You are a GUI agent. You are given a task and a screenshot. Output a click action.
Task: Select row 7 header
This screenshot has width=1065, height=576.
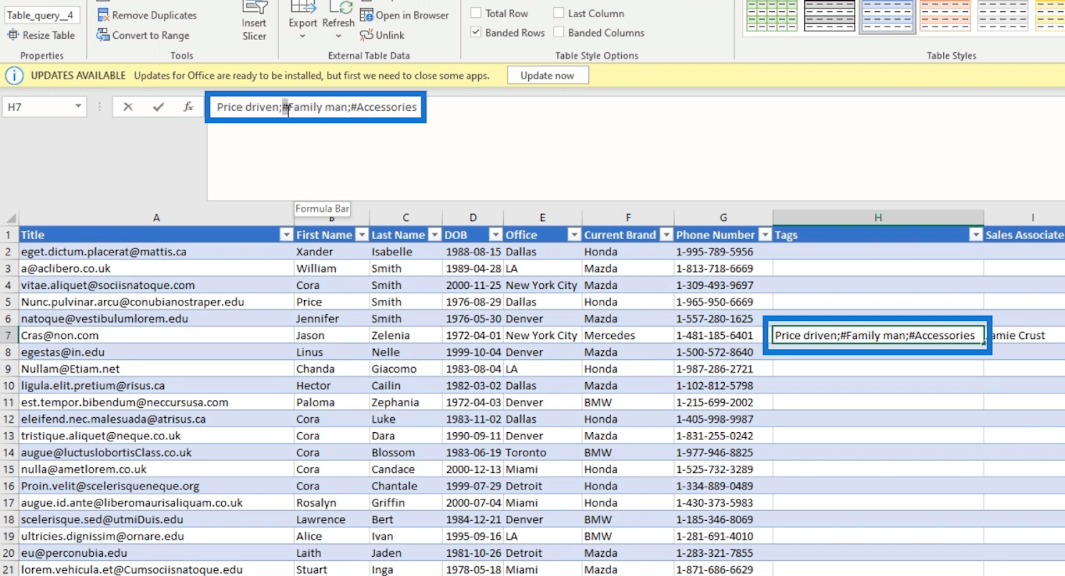pos(9,336)
